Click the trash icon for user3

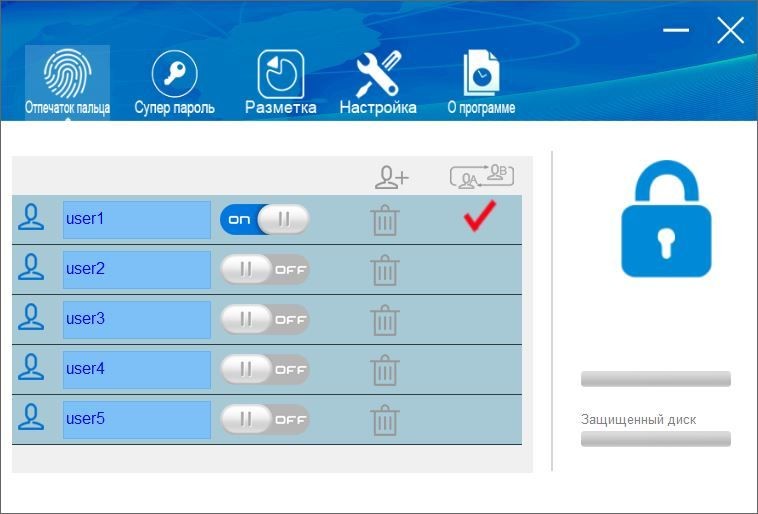[x=385, y=320]
